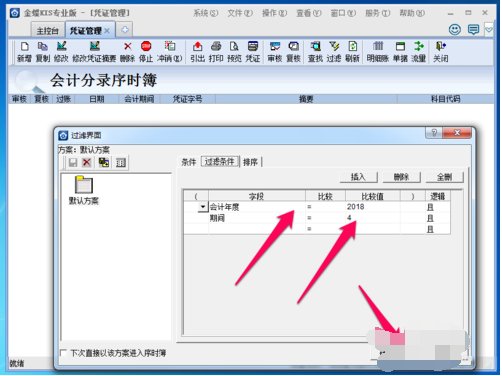
Task: Click the 引出 export icon
Action: 198,52
